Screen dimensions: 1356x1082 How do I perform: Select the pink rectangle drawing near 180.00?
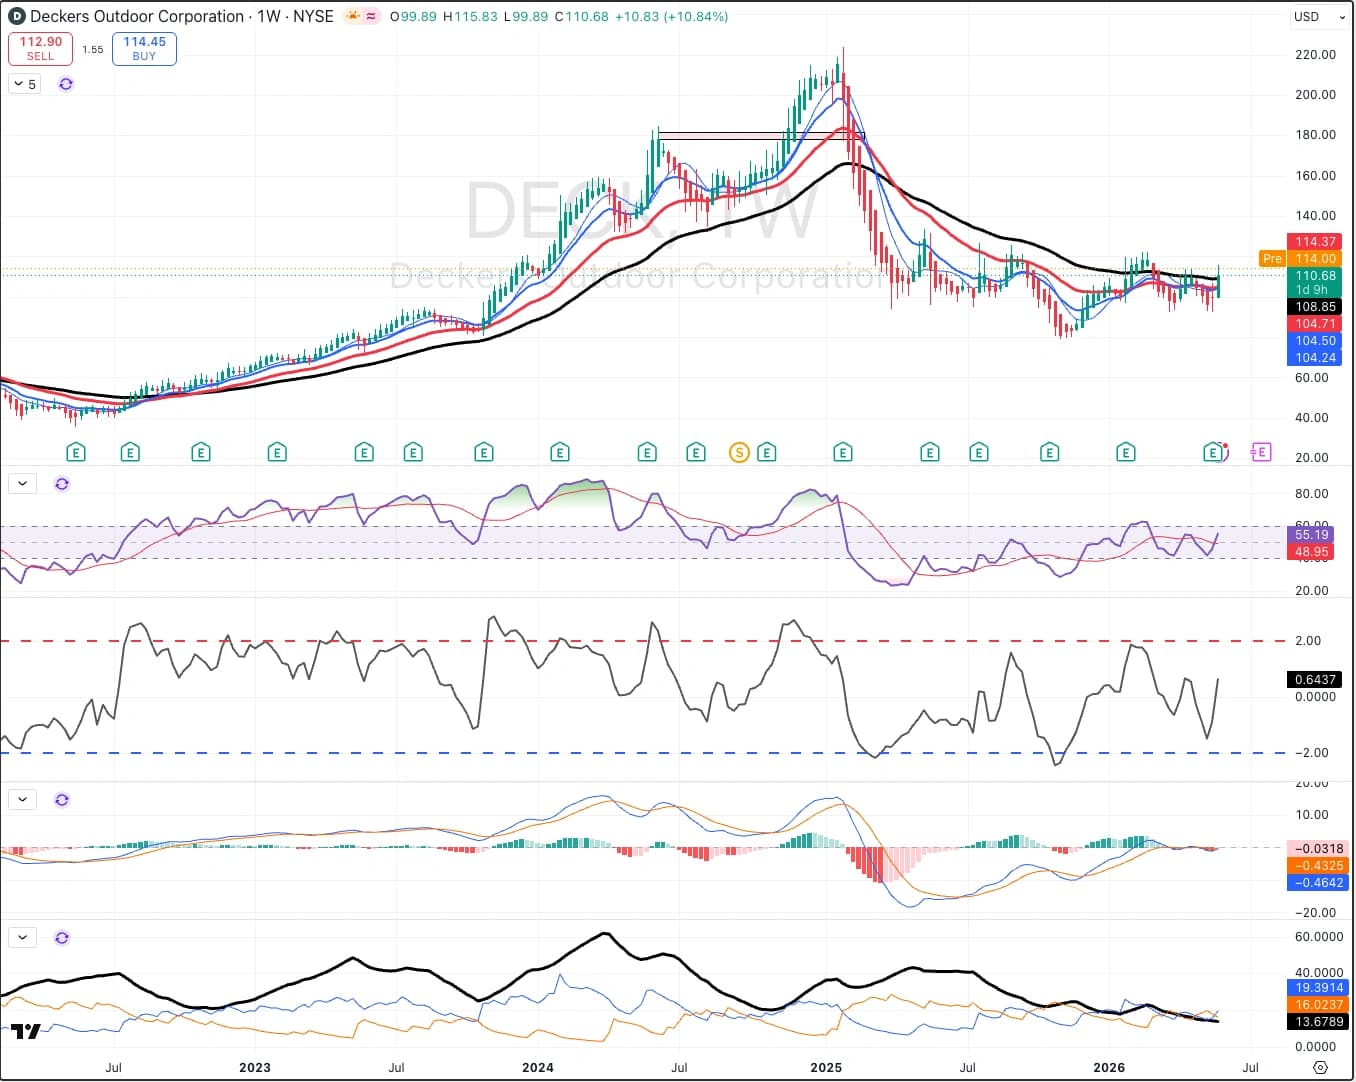(761, 136)
